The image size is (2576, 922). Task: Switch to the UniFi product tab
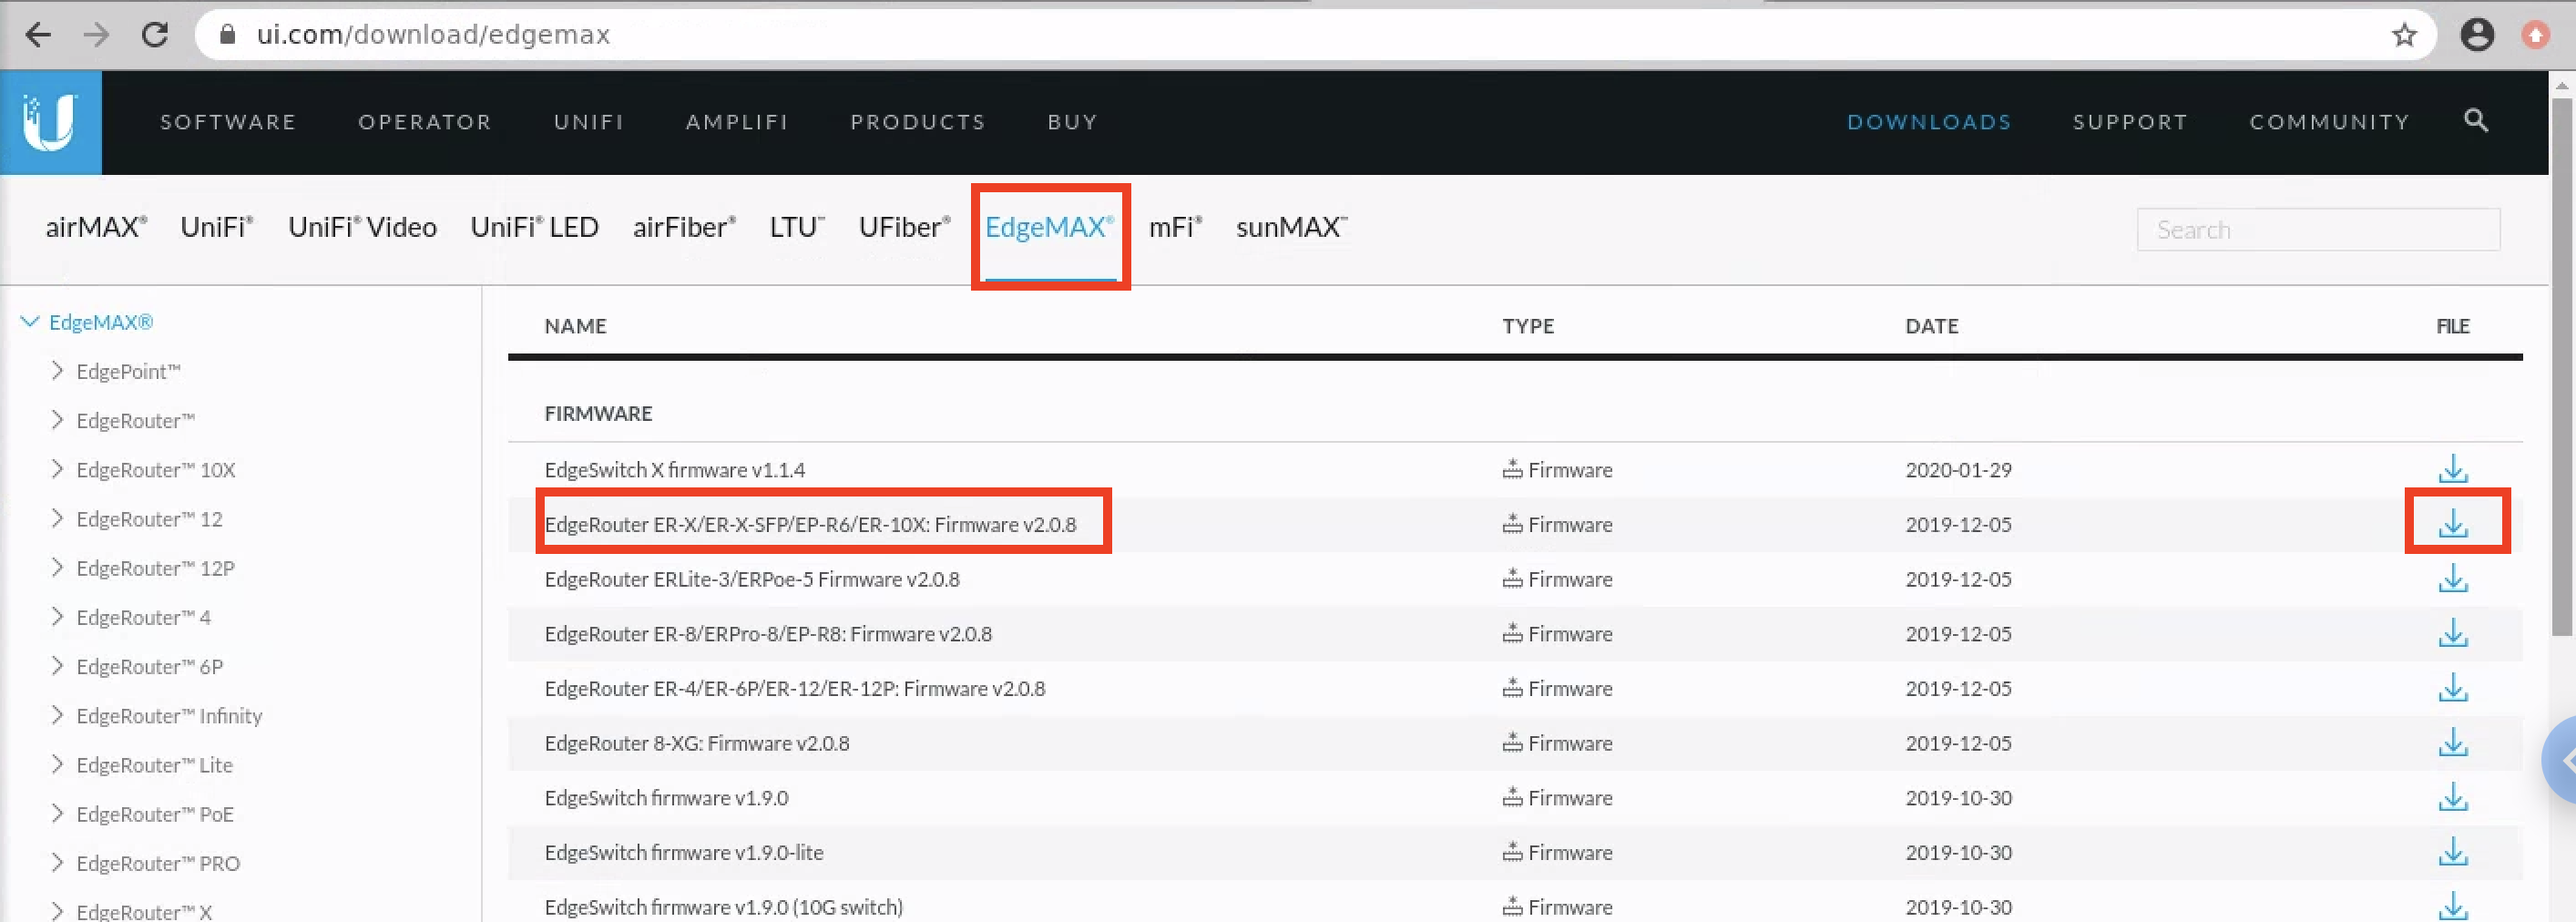[x=217, y=227]
